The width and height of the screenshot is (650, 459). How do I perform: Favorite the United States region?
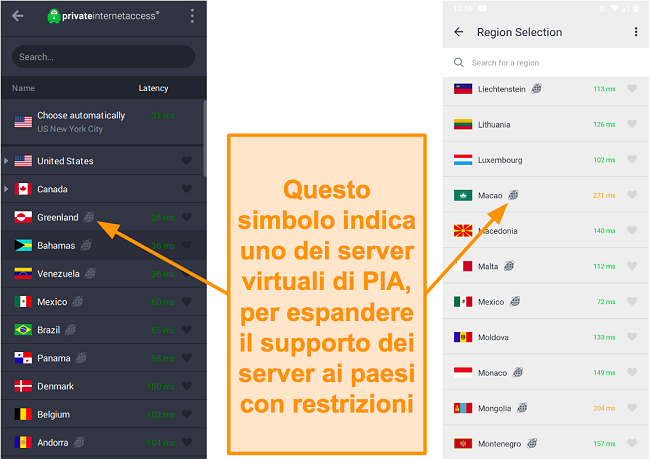coord(187,160)
